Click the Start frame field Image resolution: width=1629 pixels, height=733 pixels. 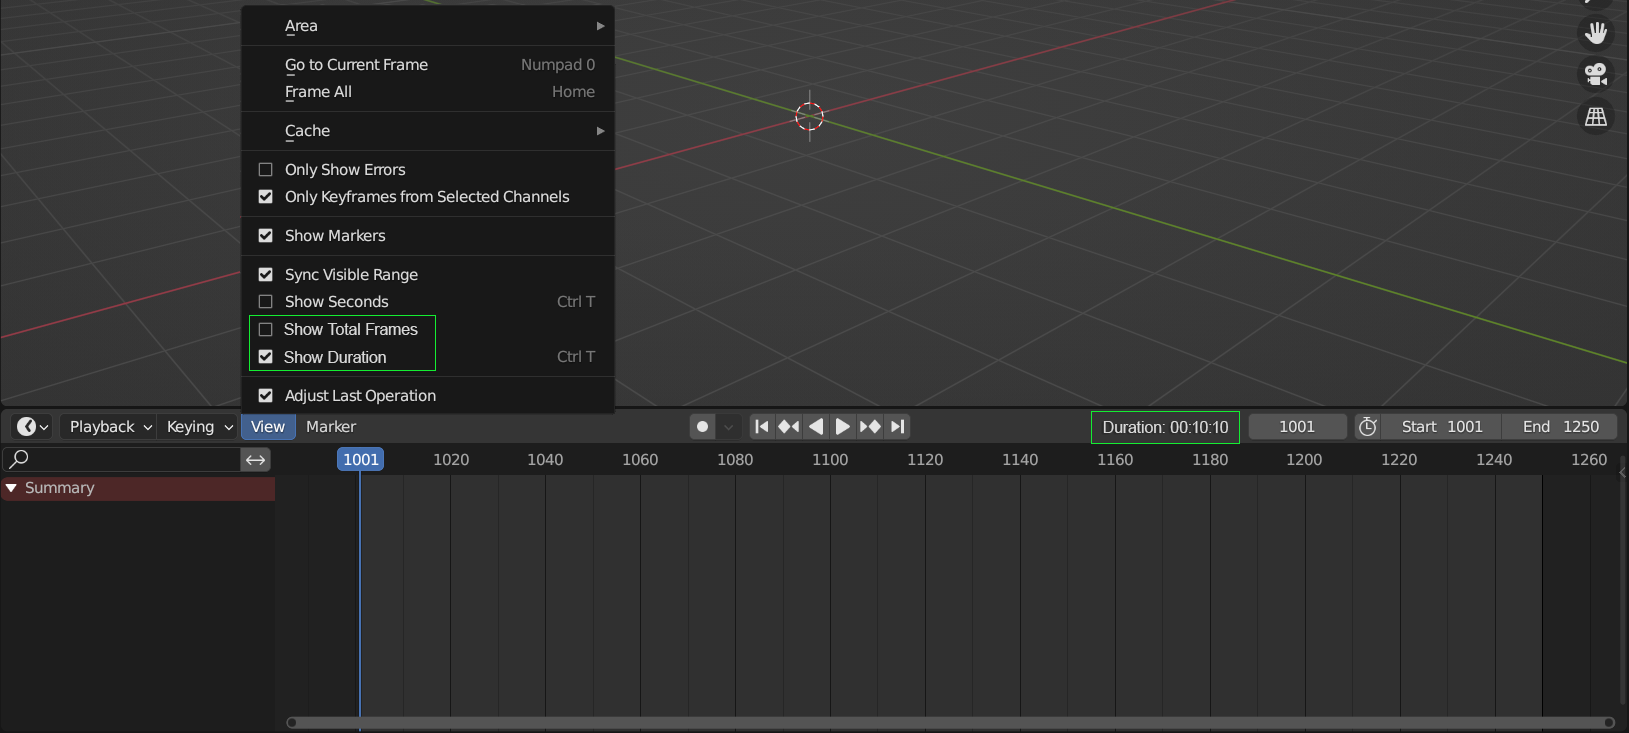pyautogui.click(x=1441, y=427)
